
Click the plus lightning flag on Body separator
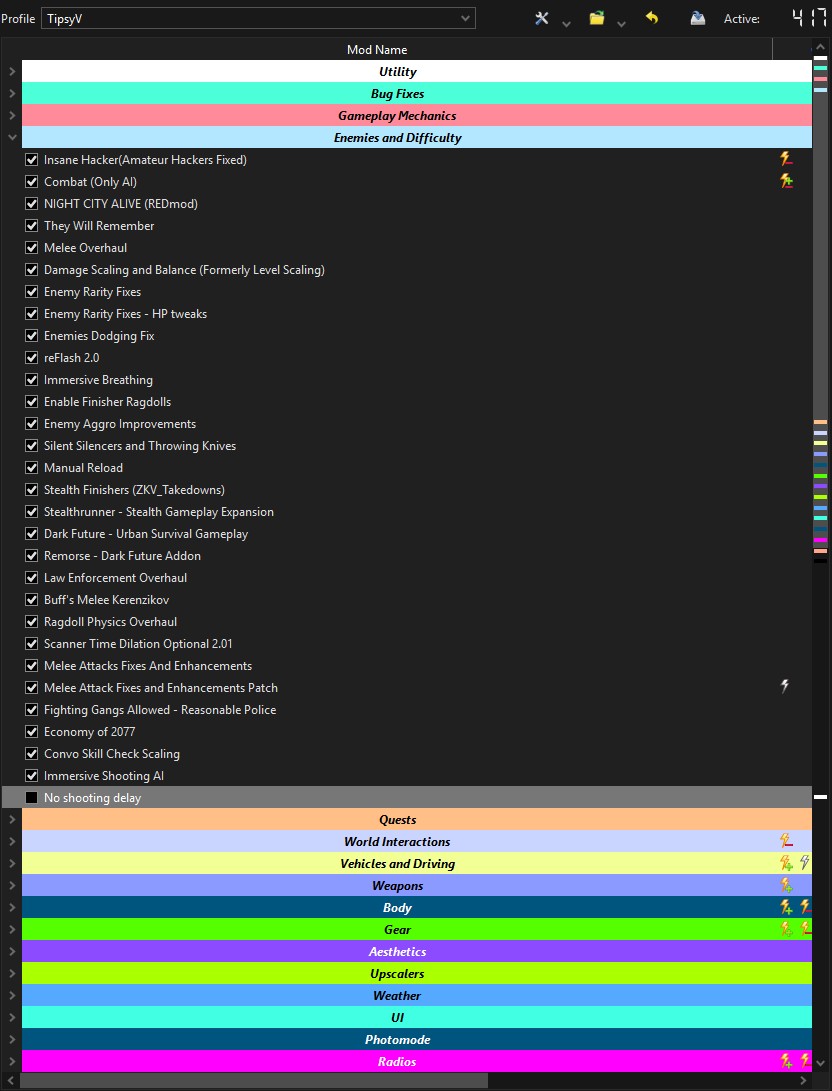click(x=786, y=907)
